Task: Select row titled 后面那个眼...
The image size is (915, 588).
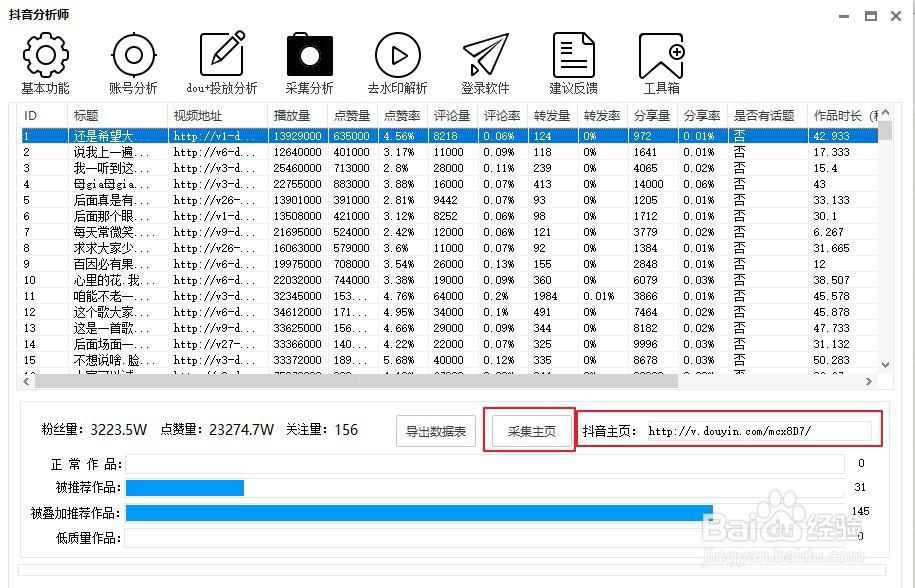Action: pos(448,216)
